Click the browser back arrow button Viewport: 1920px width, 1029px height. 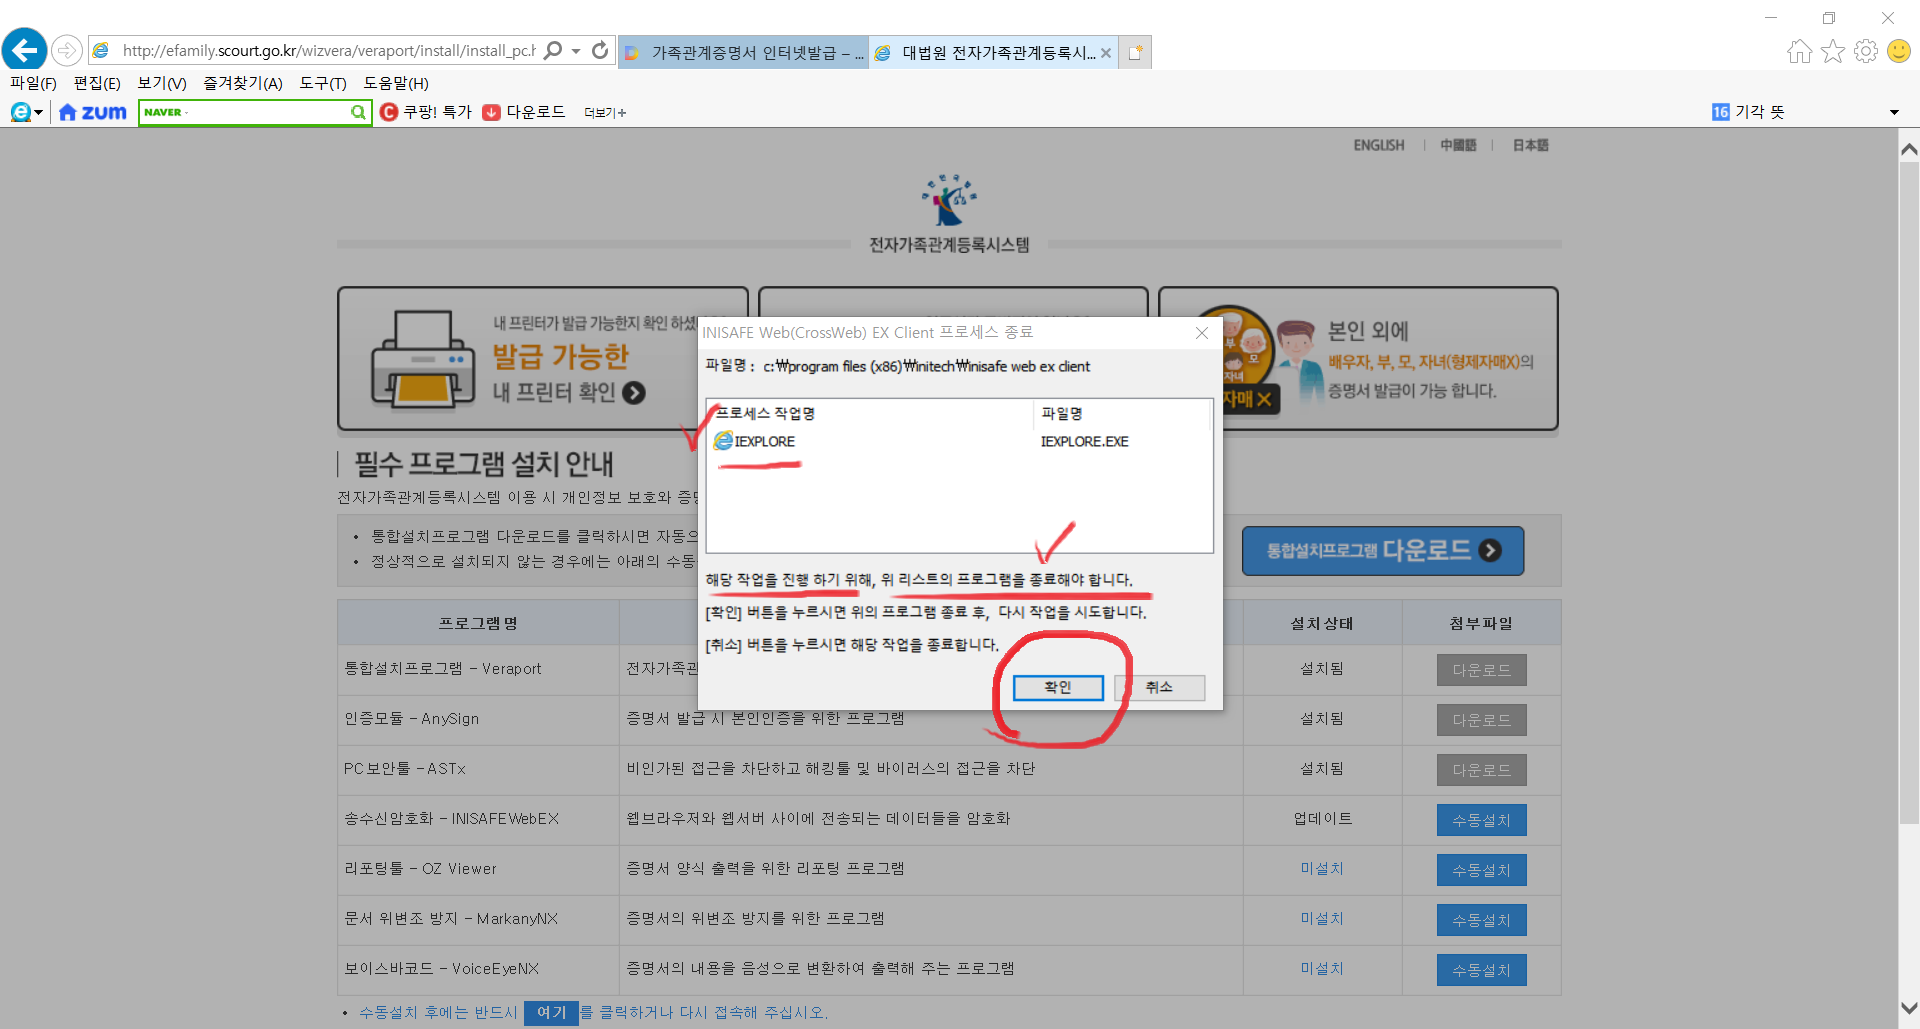coord(25,49)
